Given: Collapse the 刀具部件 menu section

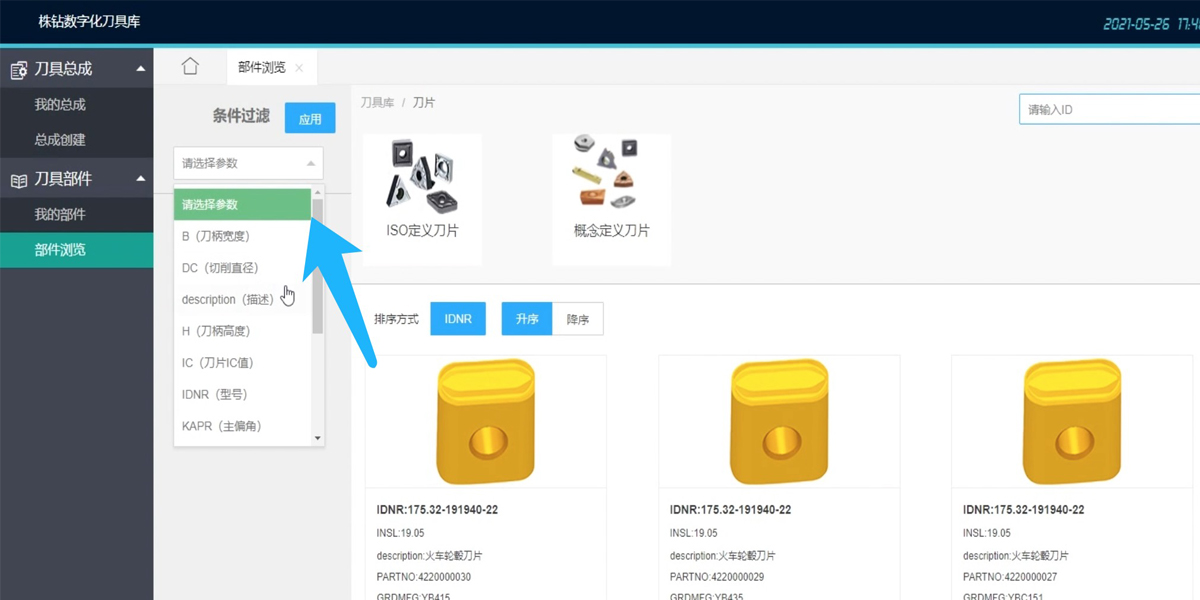Looking at the screenshot, I should [x=140, y=179].
